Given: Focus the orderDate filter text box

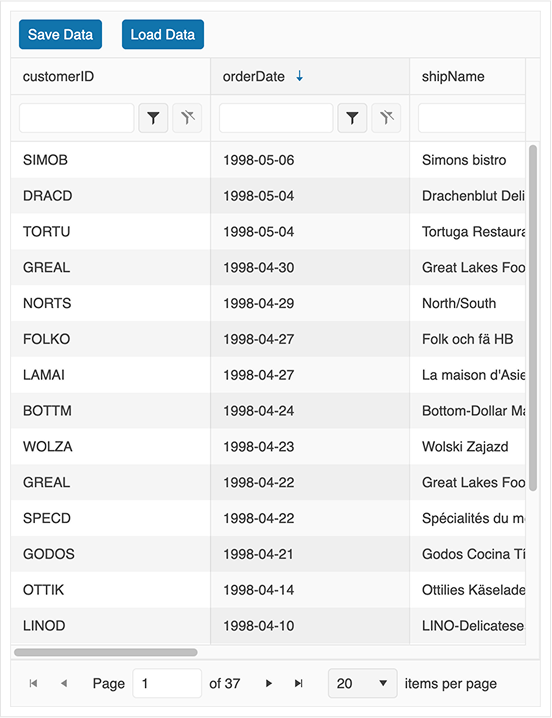Looking at the screenshot, I should click(x=276, y=118).
